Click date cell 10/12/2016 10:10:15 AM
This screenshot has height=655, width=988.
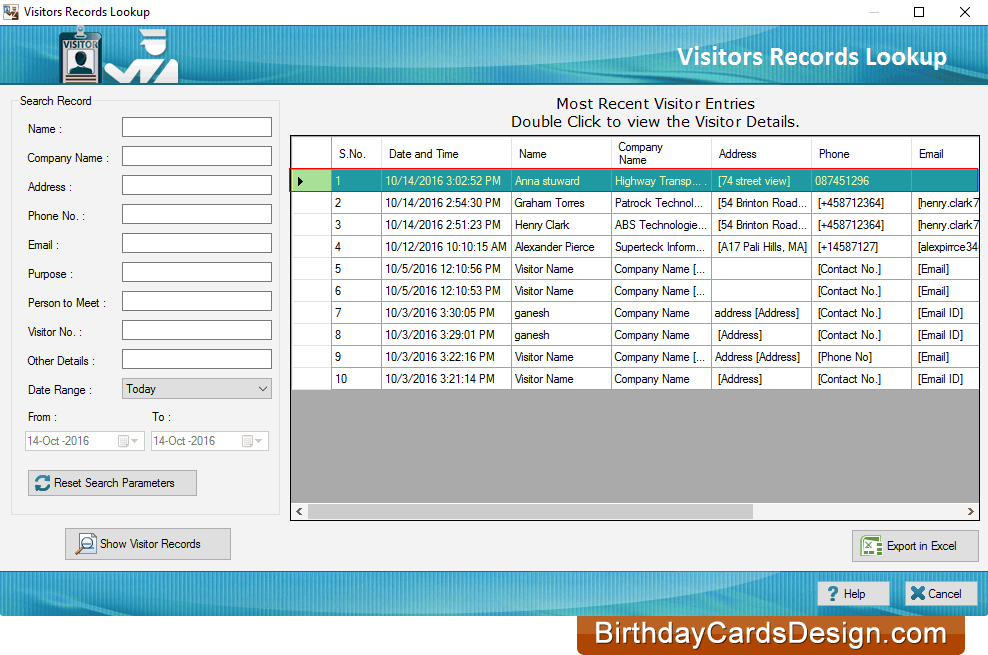(446, 247)
